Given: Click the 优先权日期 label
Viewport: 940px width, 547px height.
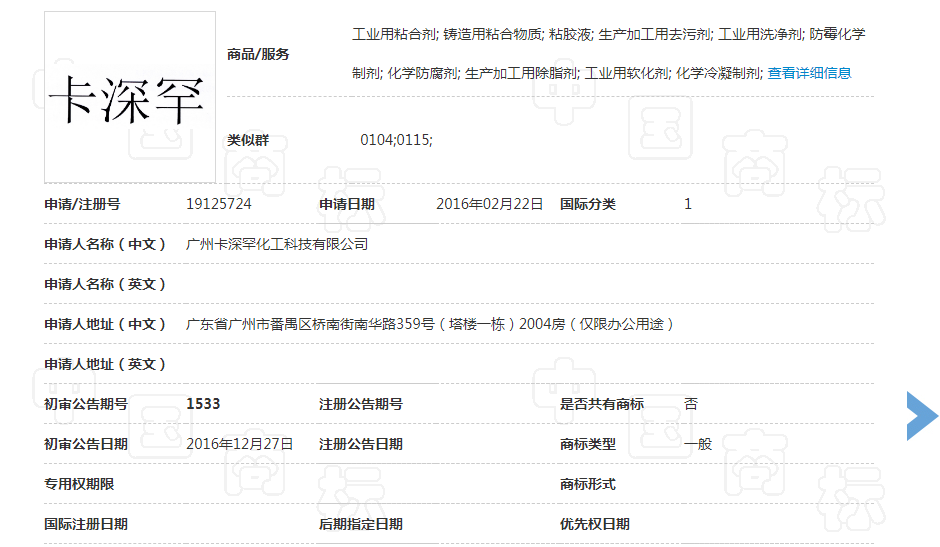Looking at the screenshot, I should pos(595,524).
